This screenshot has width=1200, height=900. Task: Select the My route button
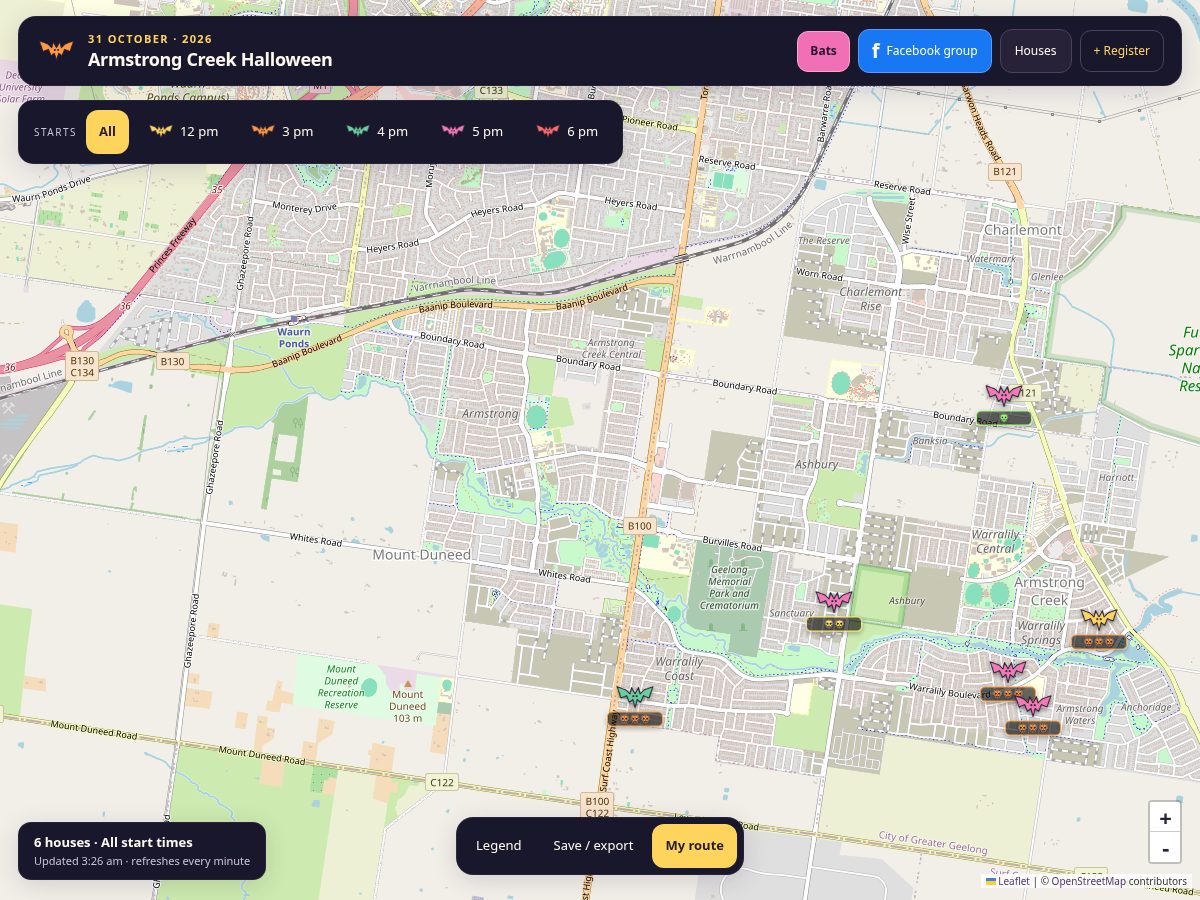[x=694, y=846]
